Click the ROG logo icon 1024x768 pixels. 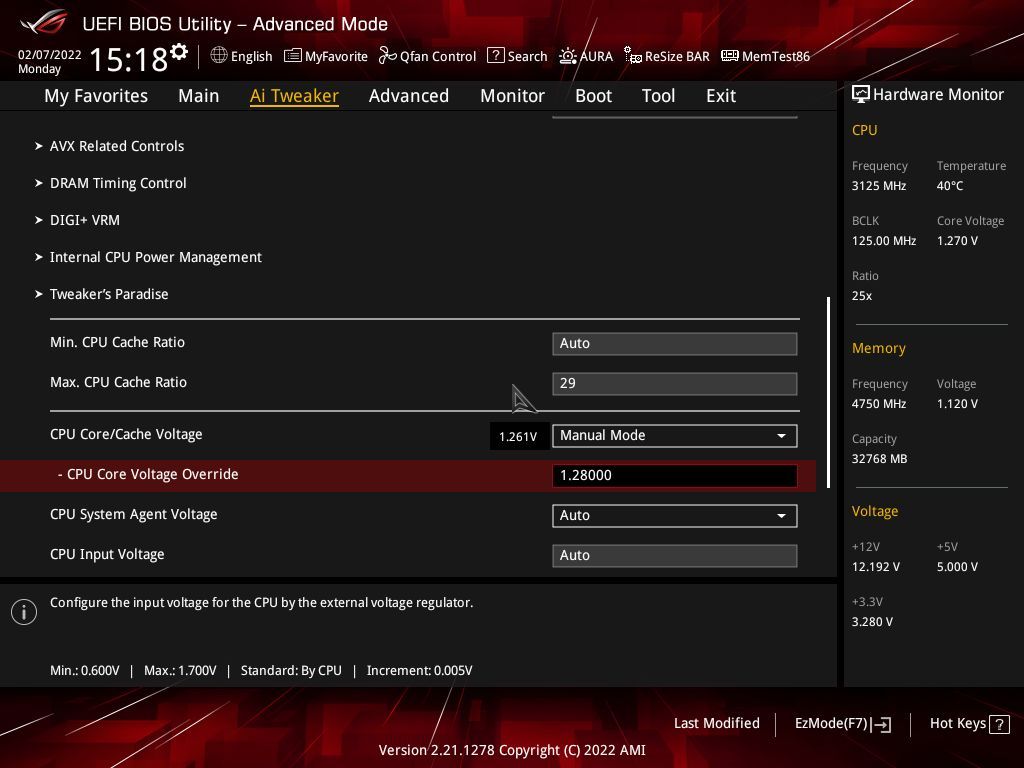tap(44, 23)
